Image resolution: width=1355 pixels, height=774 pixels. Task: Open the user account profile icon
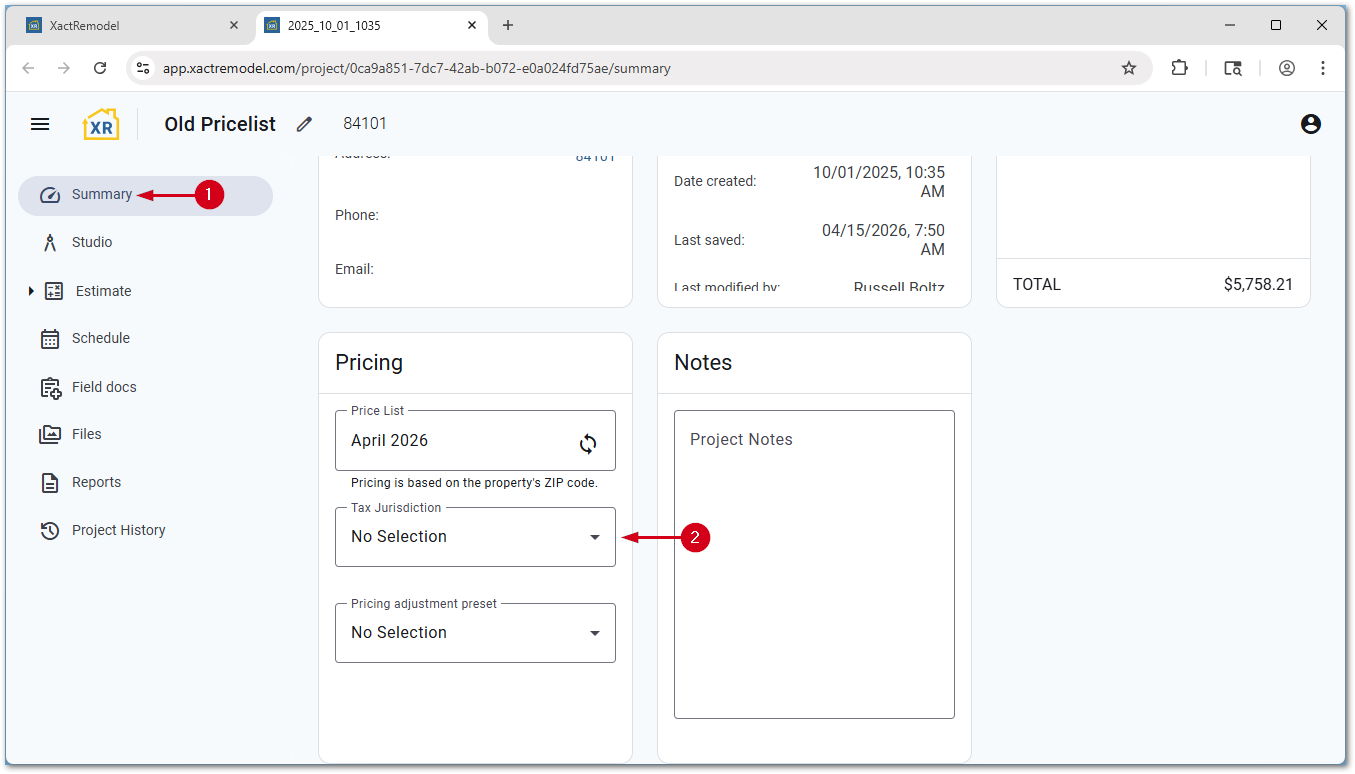pos(1310,124)
